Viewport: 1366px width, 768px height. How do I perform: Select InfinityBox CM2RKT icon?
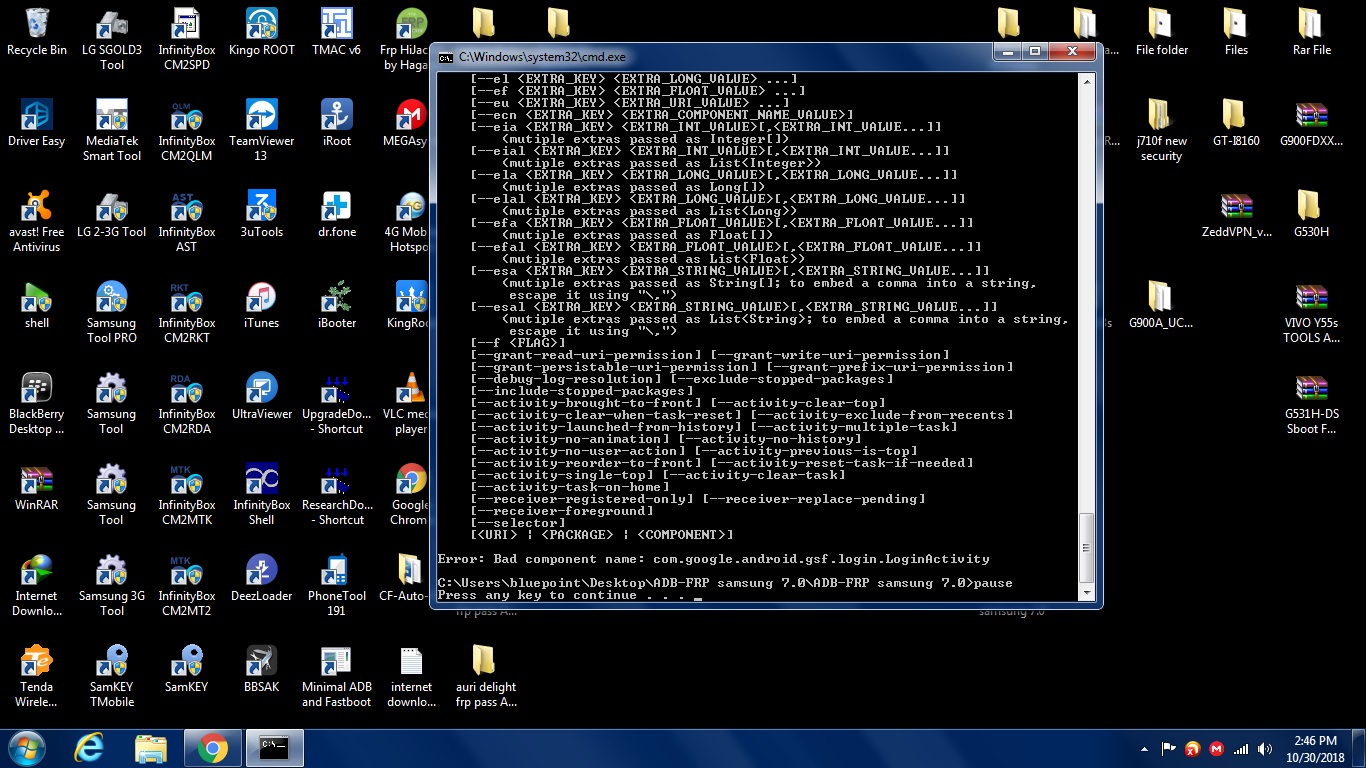tap(186, 312)
